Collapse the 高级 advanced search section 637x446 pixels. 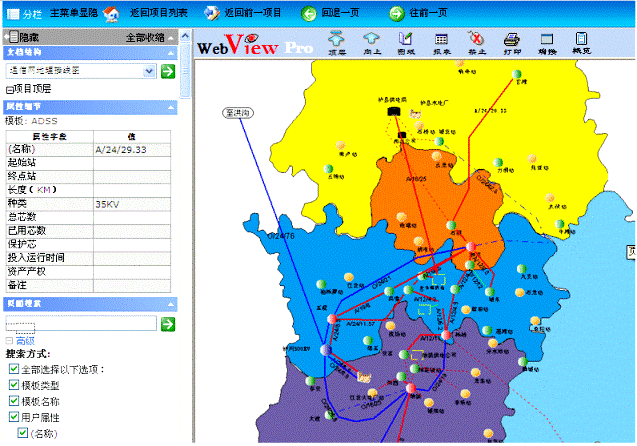(x=10, y=341)
